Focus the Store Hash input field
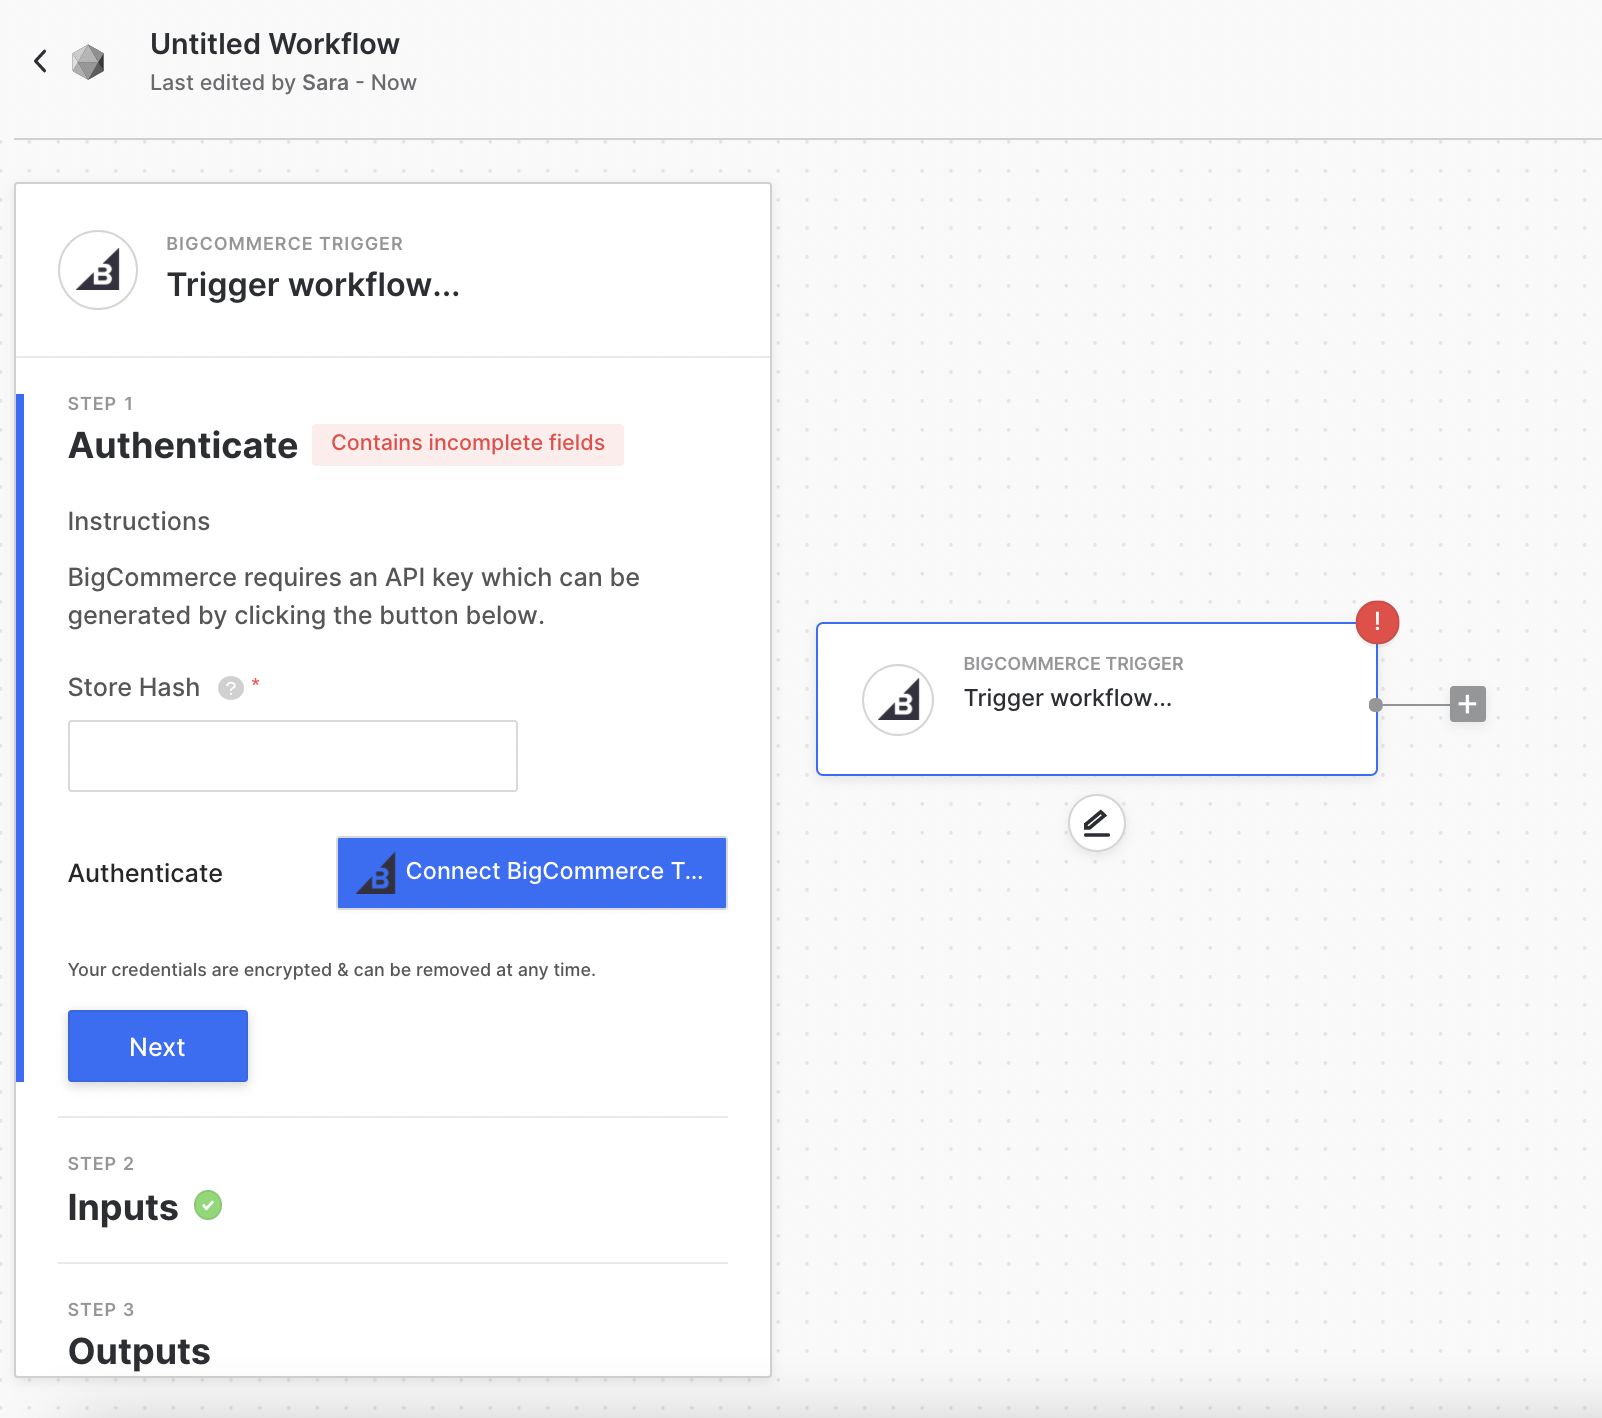Image resolution: width=1602 pixels, height=1418 pixels. tap(293, 756)
